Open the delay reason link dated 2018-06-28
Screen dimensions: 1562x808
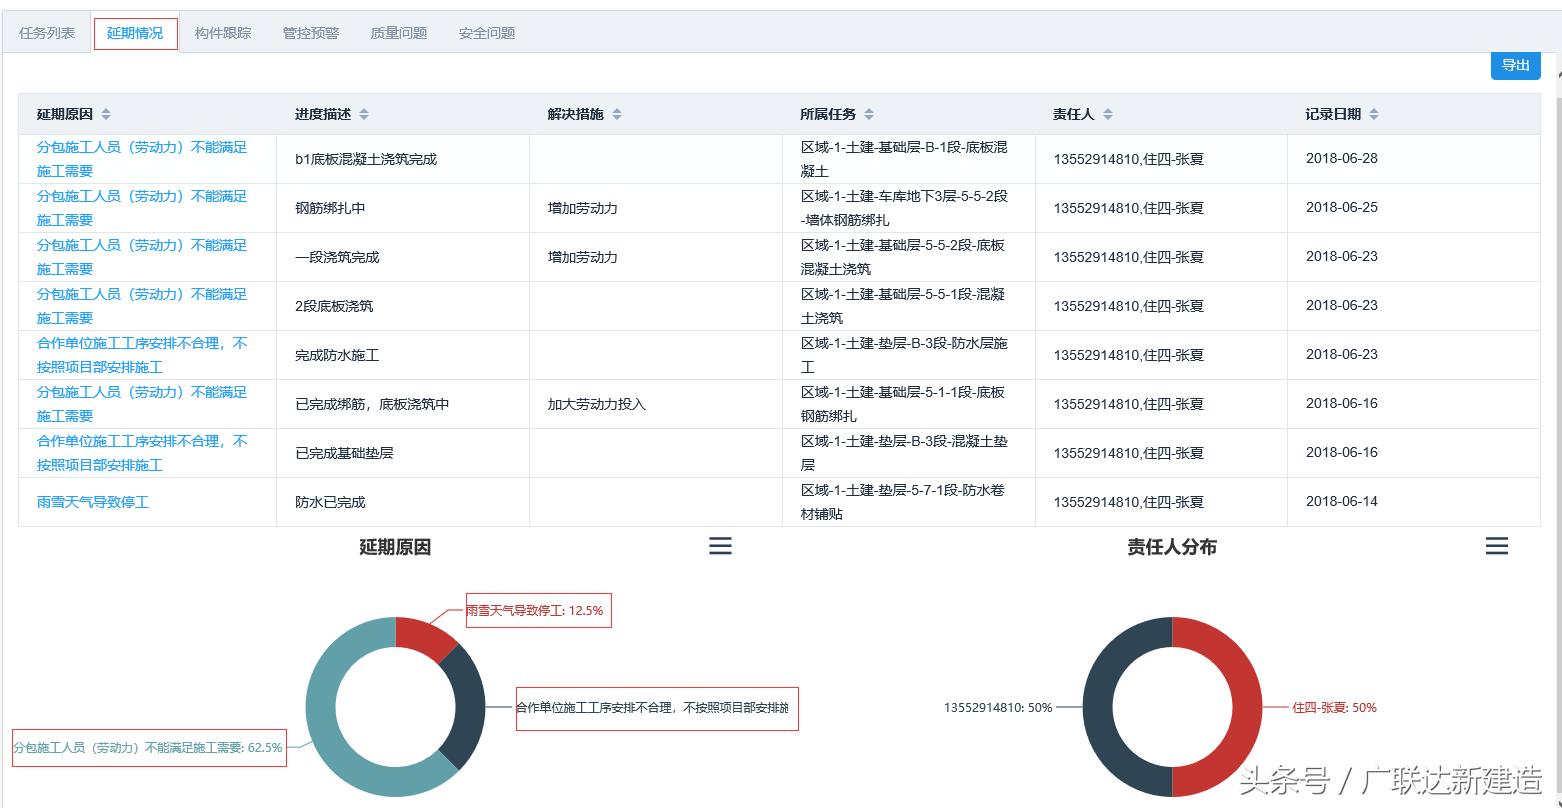point(141,159)
